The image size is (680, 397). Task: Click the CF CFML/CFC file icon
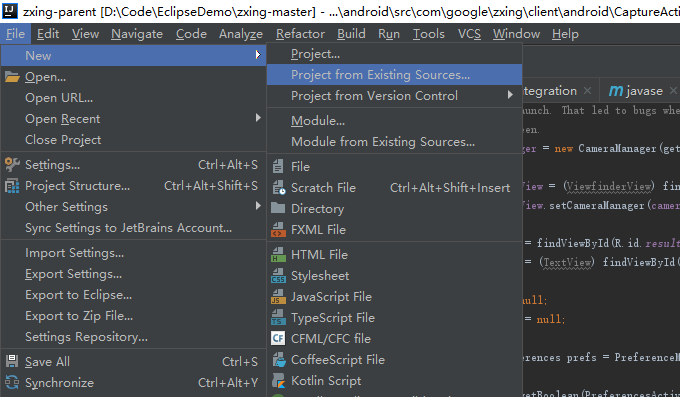click(x=278, y=338)
